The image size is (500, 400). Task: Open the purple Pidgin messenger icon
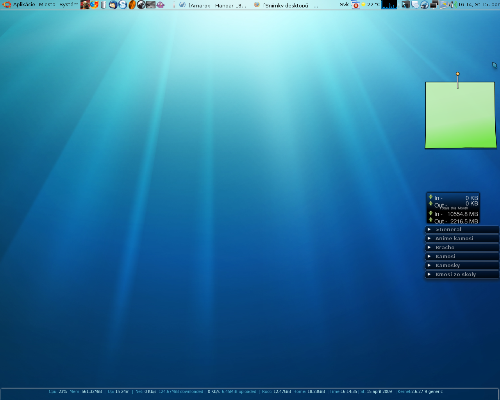[160, 5]
